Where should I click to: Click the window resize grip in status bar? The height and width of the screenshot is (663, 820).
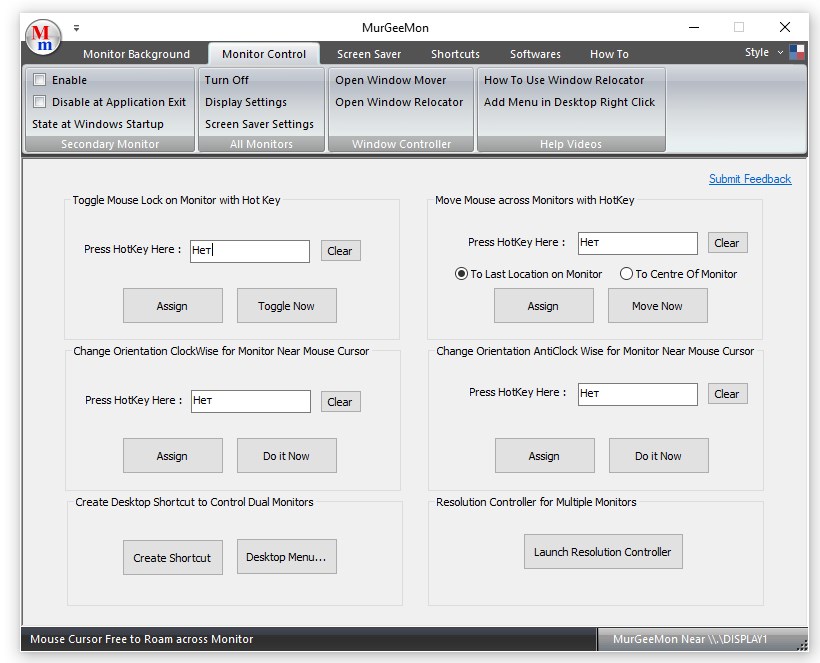point(803,645)
